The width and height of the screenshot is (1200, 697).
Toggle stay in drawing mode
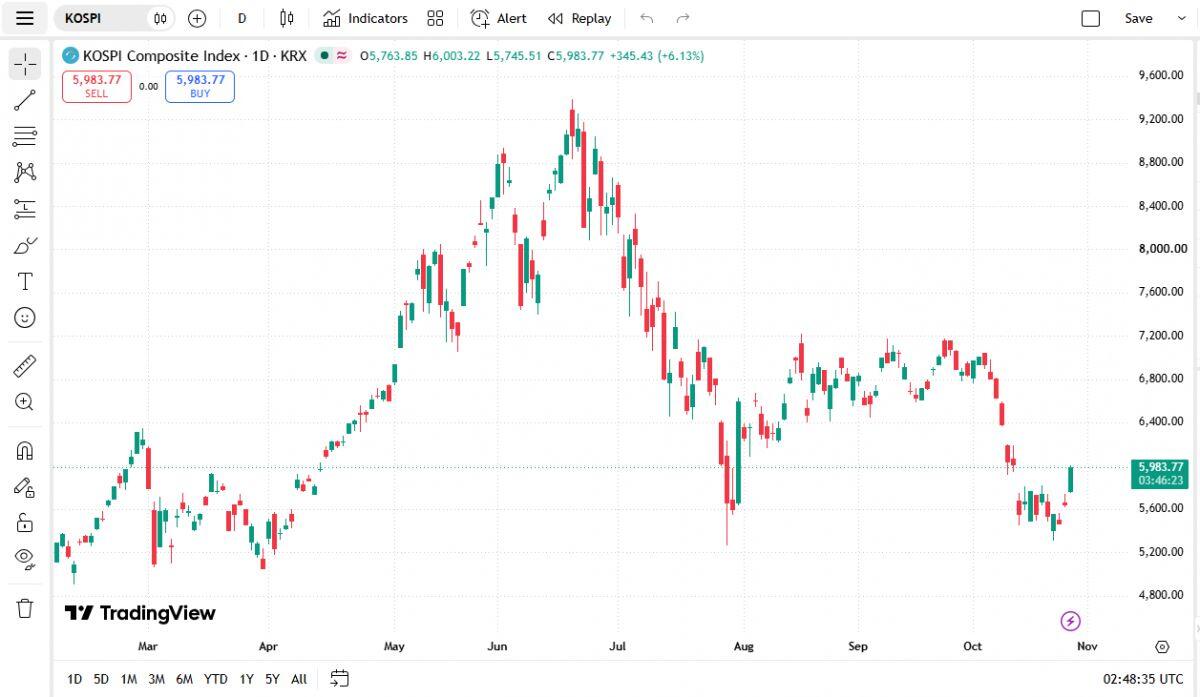(x=25, y=487)
